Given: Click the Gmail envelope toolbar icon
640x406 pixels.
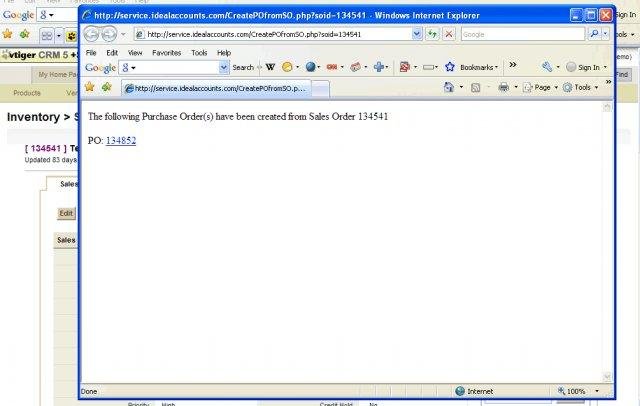Looking at the screenshot, I should (356, 67).
